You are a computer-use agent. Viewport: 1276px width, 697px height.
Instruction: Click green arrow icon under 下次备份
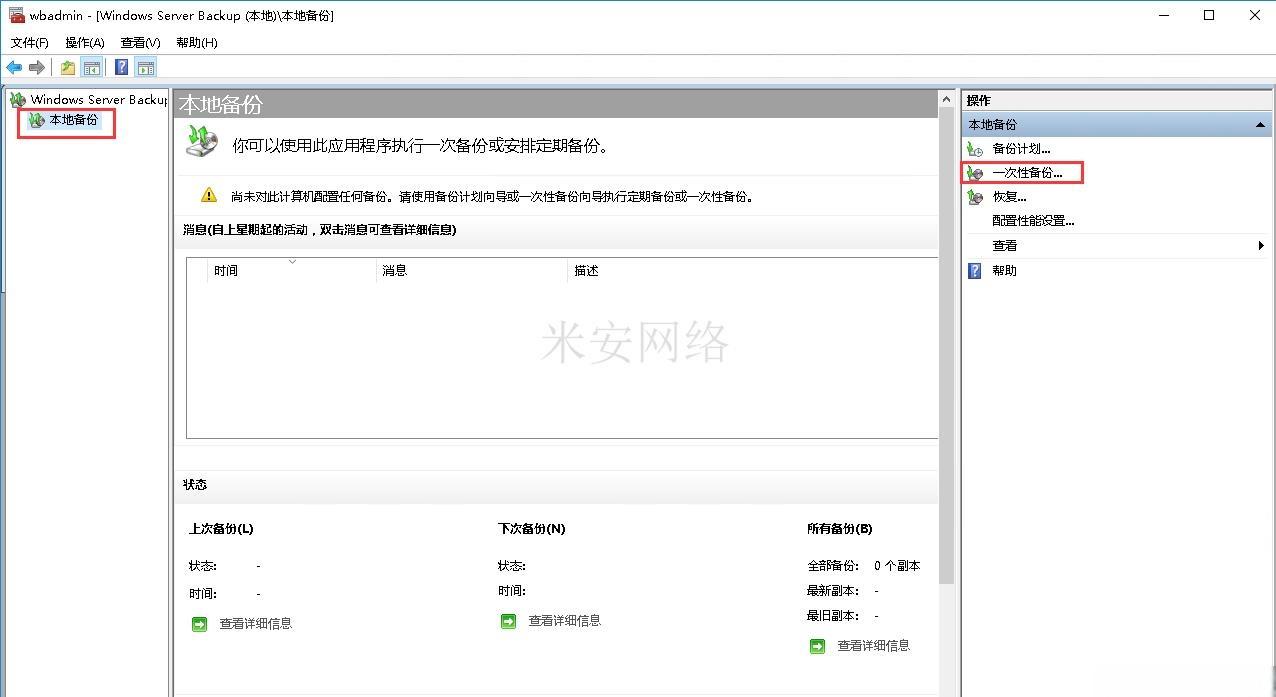[508, 621]
